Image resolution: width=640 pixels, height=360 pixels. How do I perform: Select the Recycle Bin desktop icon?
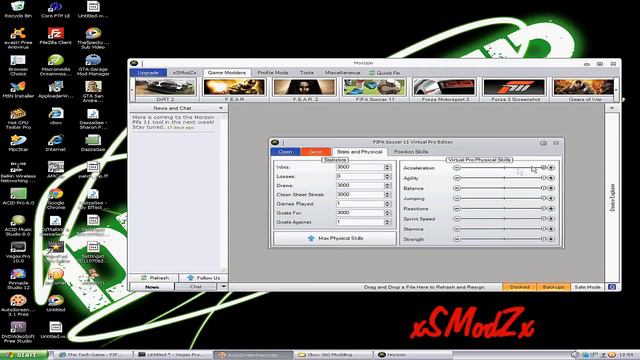pyautogui.click(x=18, y=10)
